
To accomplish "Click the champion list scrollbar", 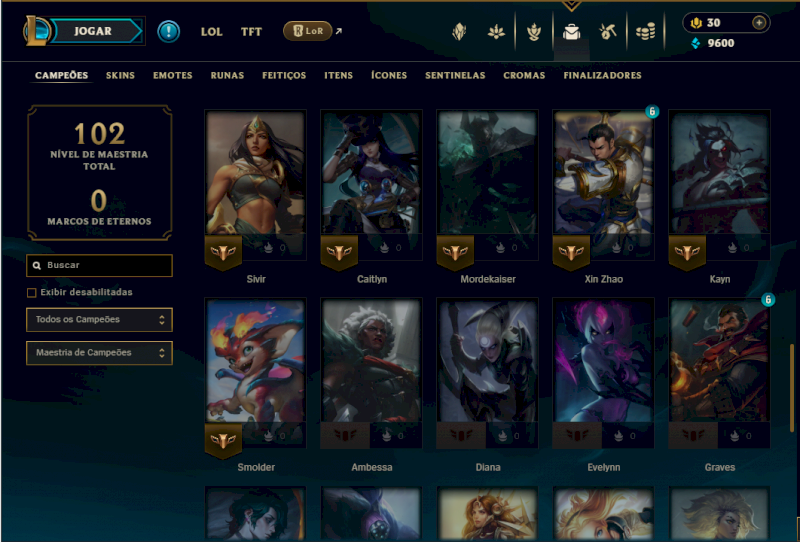I will pos(792,388).
